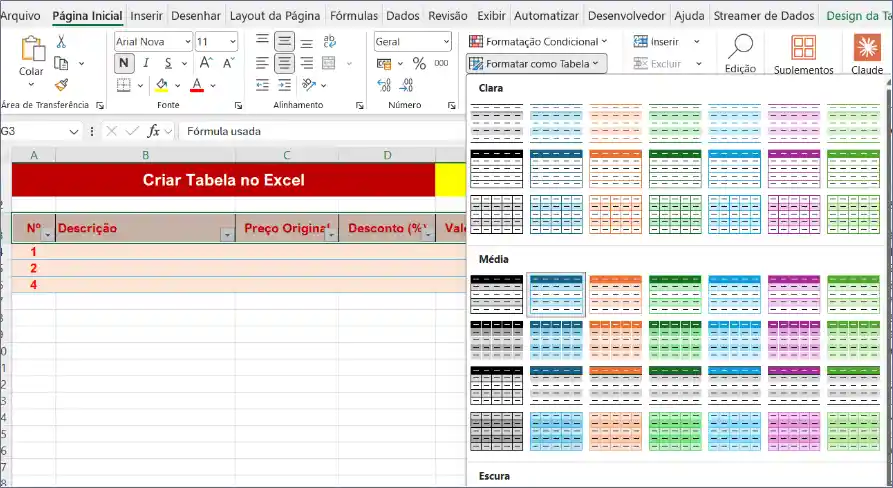Open the Name Box dropdown arrow
The width and height of the screenshot is (893, 488).
73,132
